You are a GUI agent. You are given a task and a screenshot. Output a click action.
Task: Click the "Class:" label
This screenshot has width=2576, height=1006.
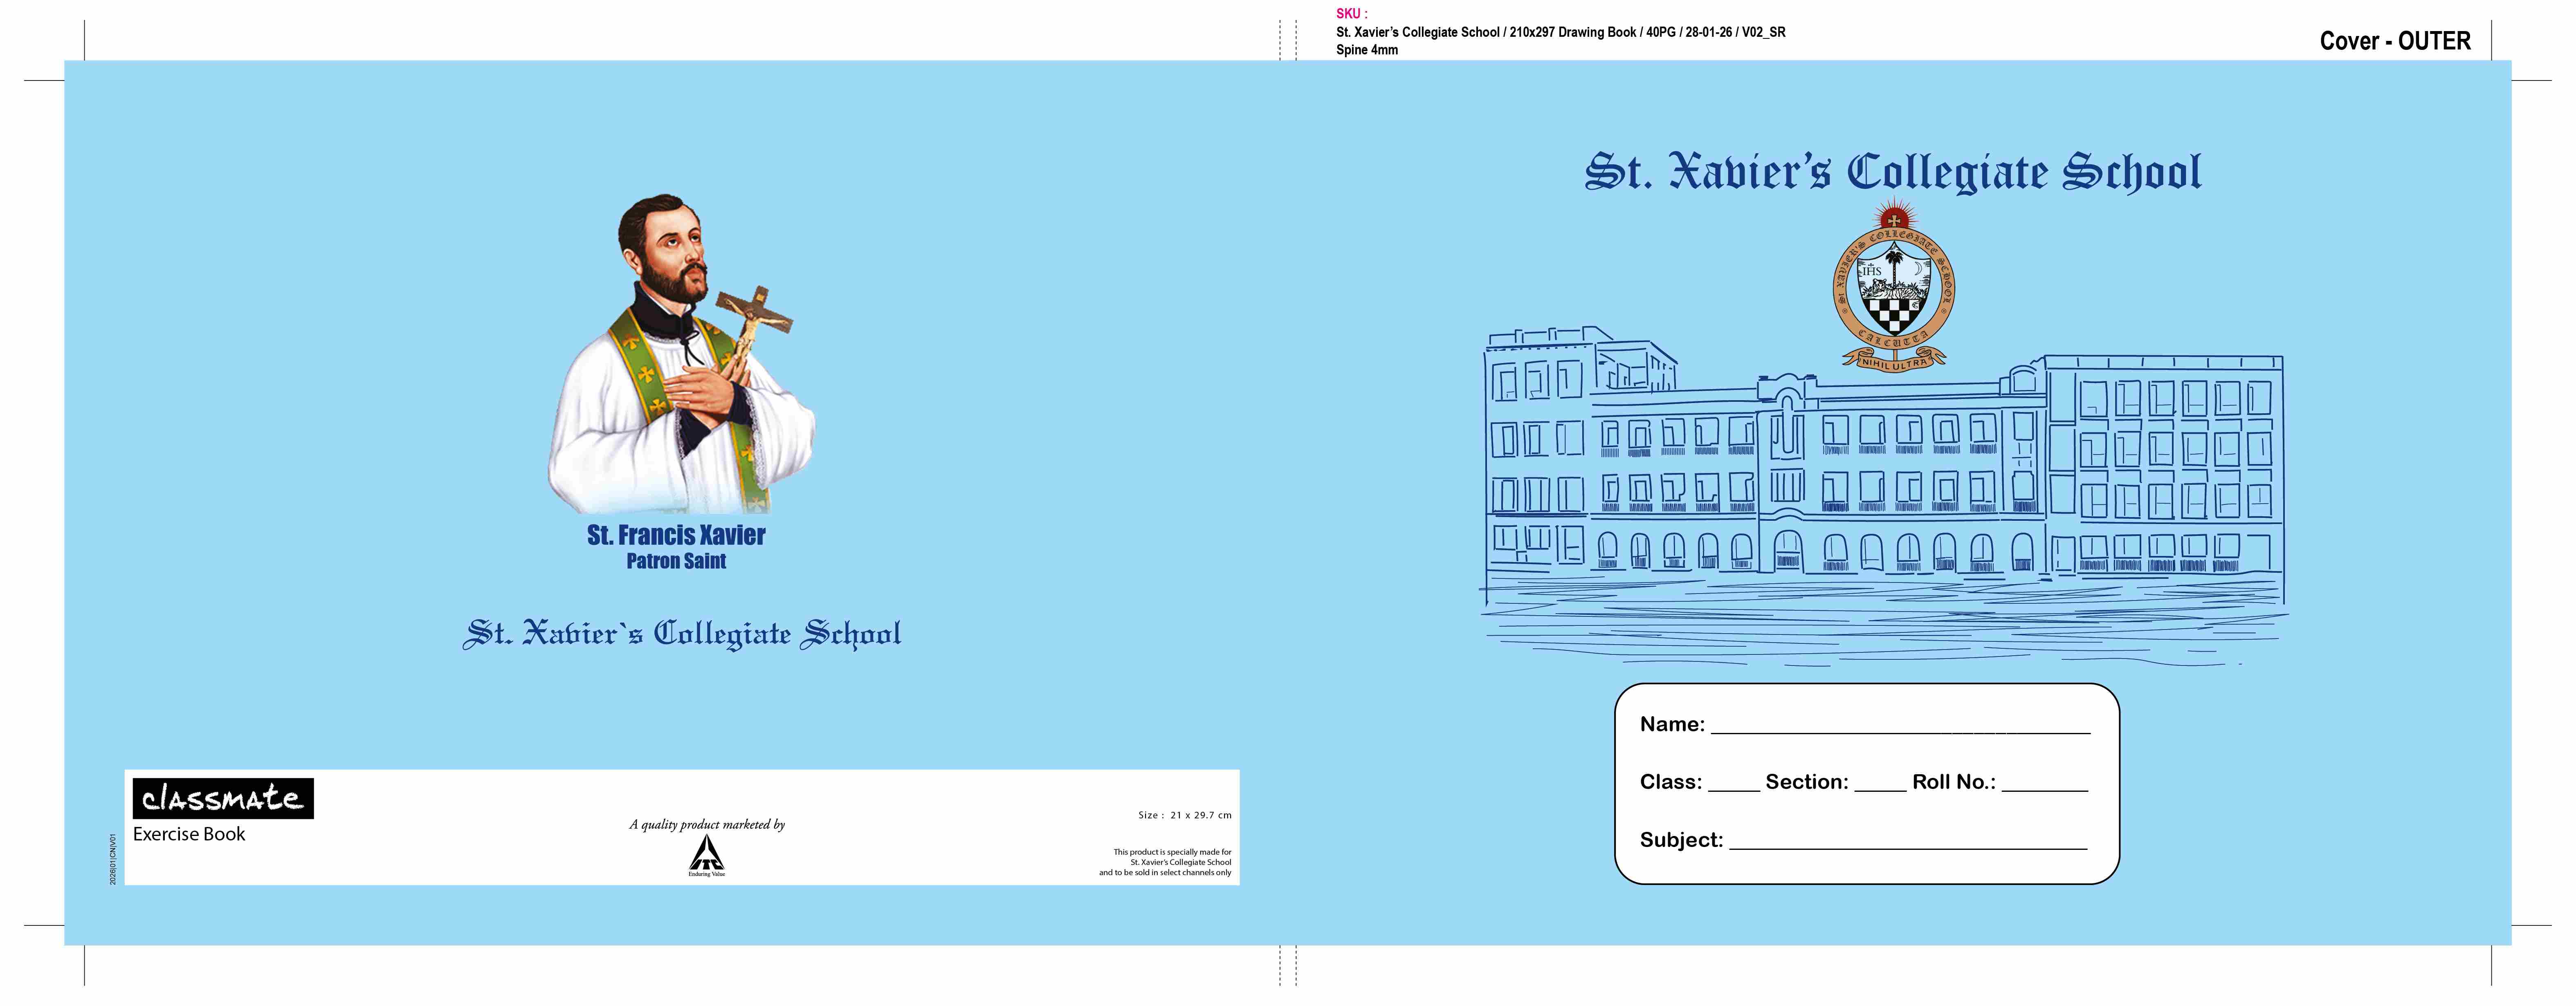coord(1671,782)
